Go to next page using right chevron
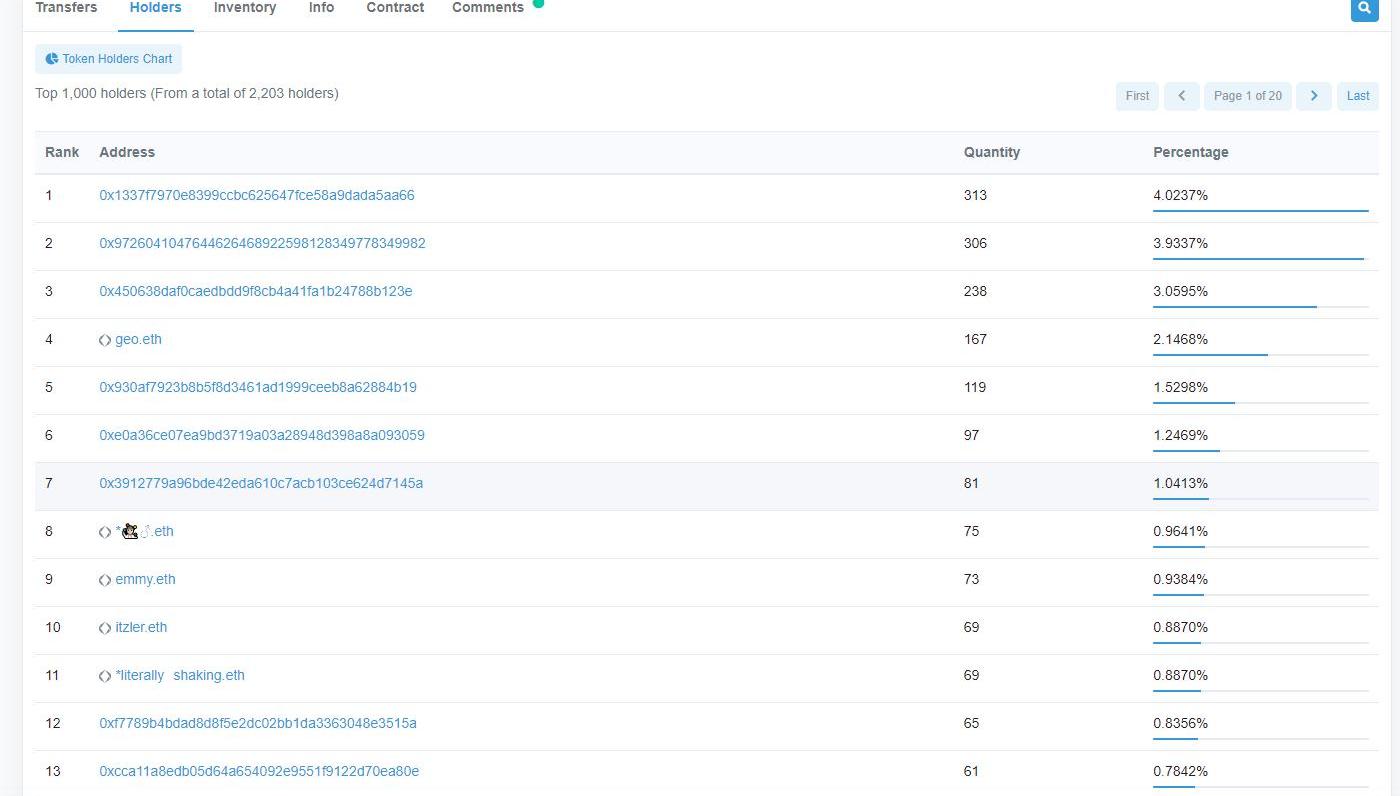The width and height of the screenshot is (1400, 796). coord(1313,96)
